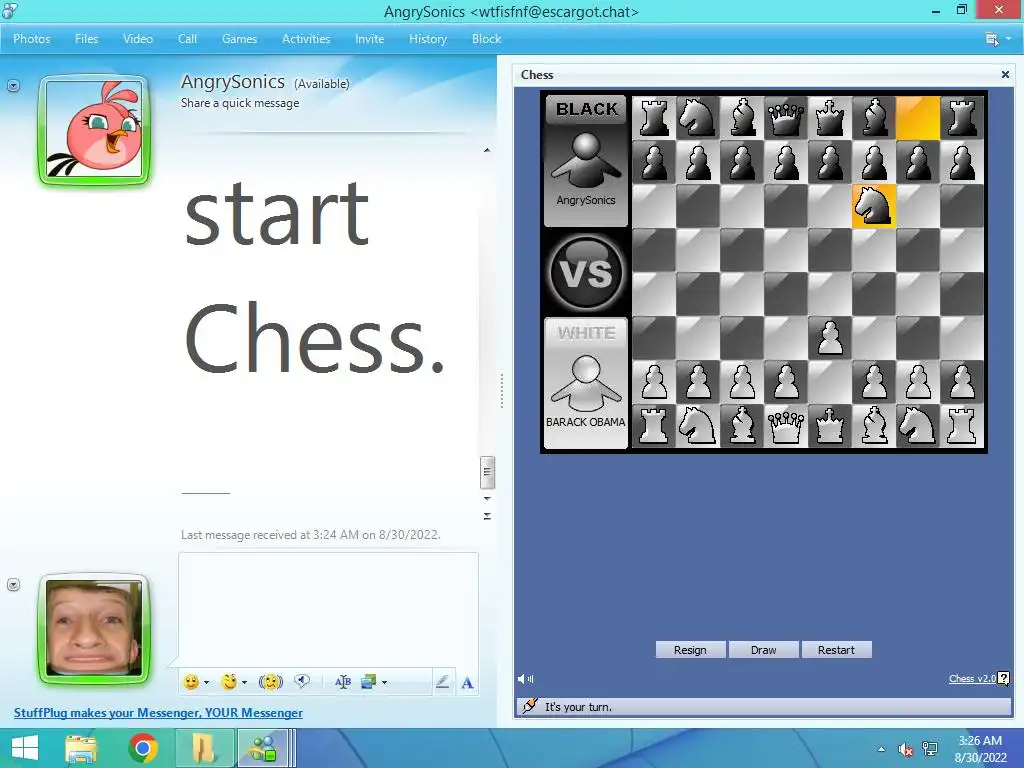Click your own face display picture
1024x768 pixels.
pos(94,628)
